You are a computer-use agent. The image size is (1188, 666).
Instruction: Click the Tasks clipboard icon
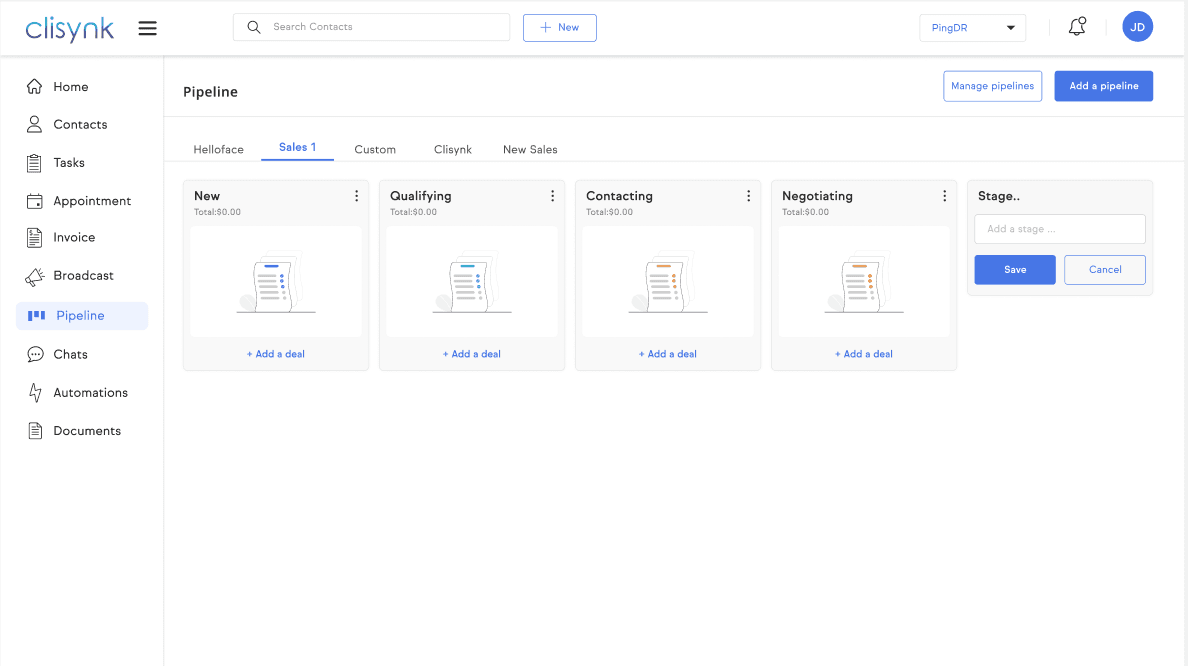[x=34, y=163]
